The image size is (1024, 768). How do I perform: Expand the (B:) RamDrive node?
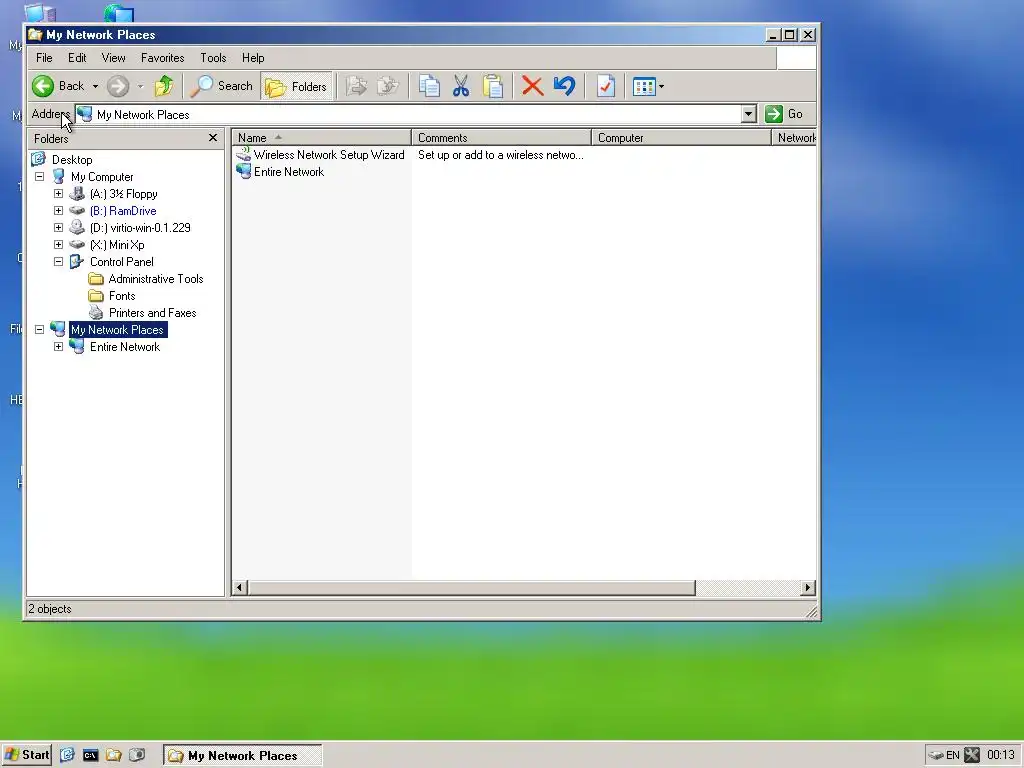click(59, 211)
